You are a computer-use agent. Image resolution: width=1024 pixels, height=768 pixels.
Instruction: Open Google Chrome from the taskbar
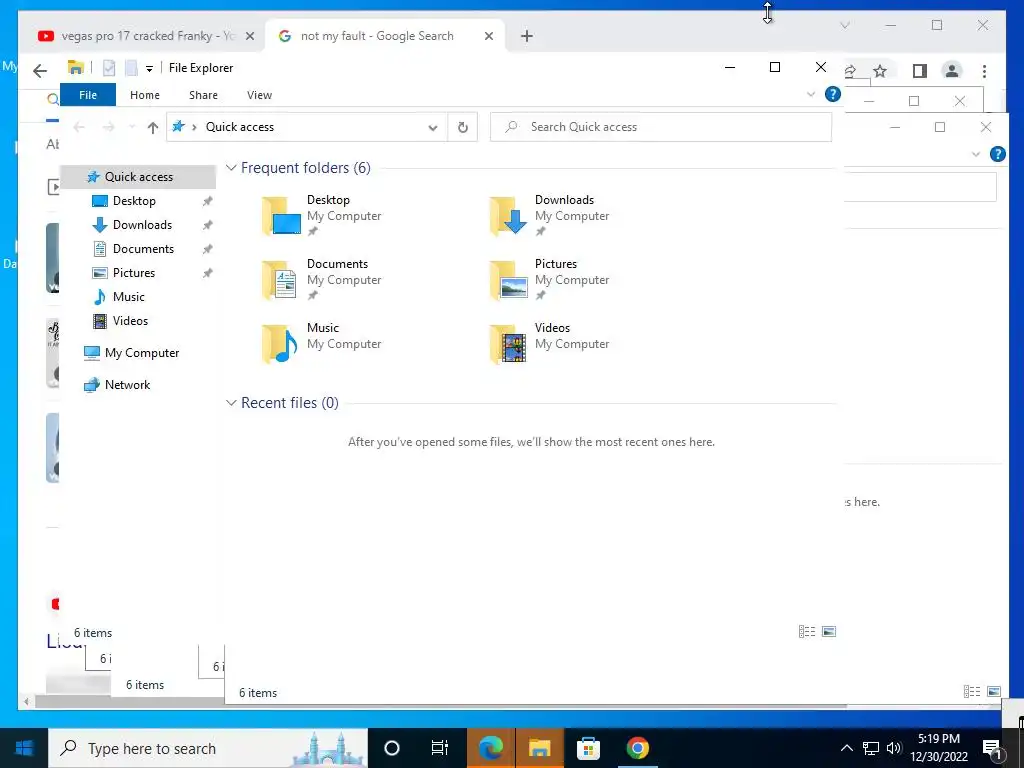coord(637,748)
